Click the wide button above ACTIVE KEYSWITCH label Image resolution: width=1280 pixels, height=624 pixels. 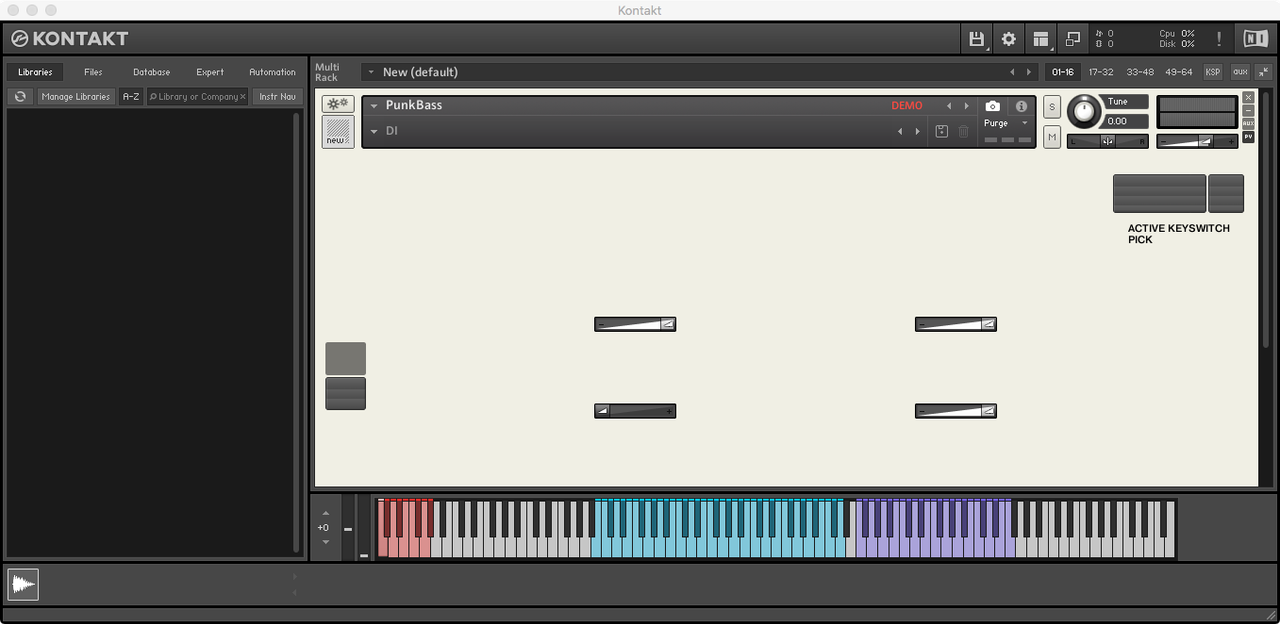pos(1159,193)
